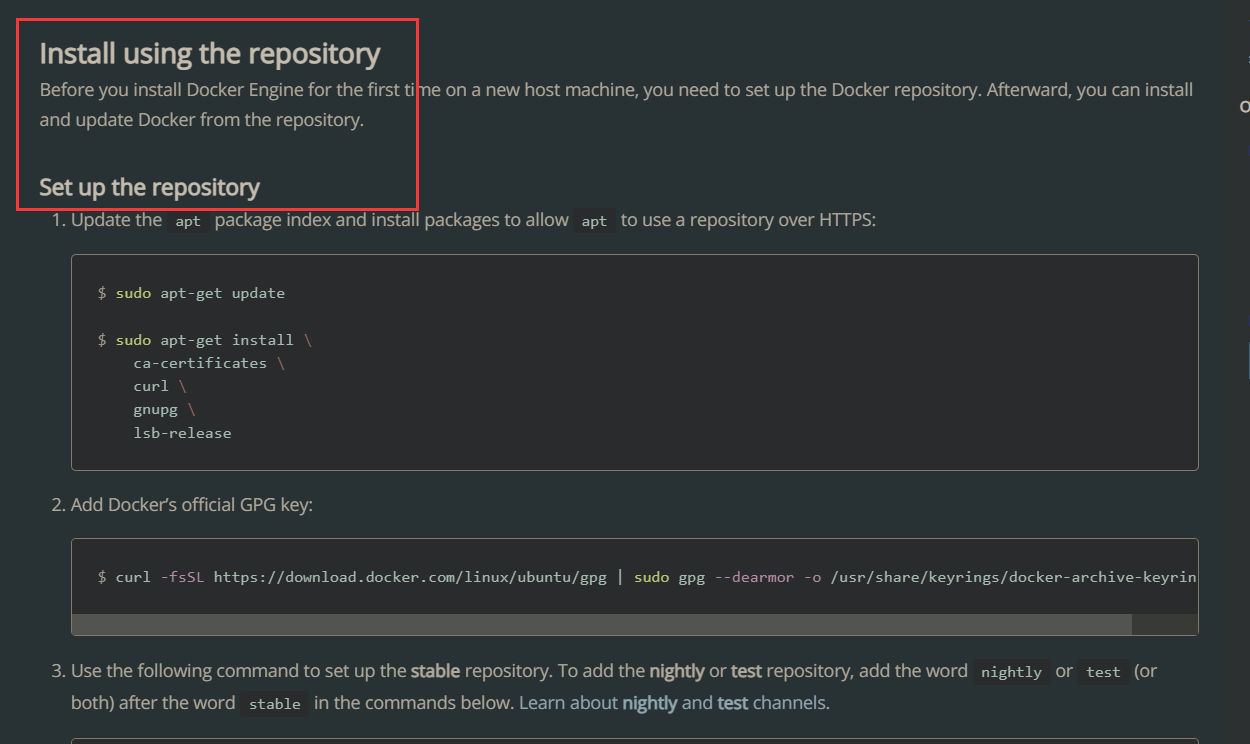Click the "sudo apt-get update" command line
The height and width of the screenshot is (744, 1250).
tap(200, 293)
